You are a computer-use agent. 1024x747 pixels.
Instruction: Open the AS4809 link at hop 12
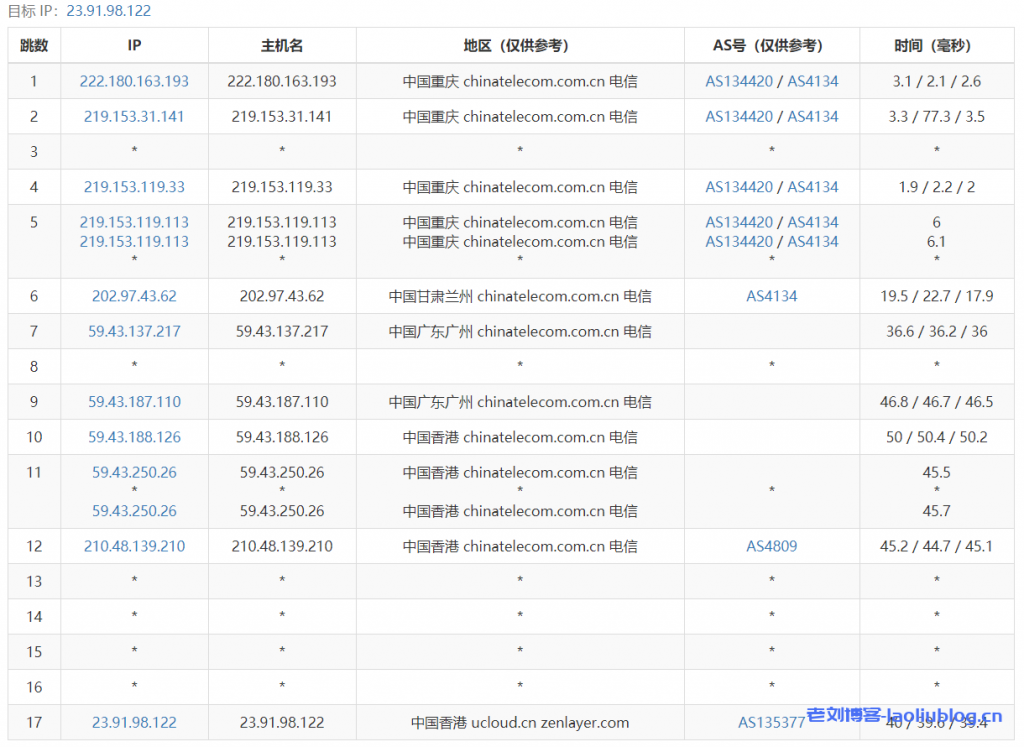[x=771, y=546]
